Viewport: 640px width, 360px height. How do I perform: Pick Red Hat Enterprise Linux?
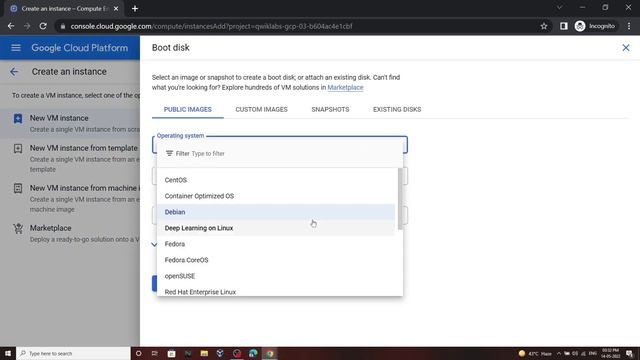pos(276,291)
